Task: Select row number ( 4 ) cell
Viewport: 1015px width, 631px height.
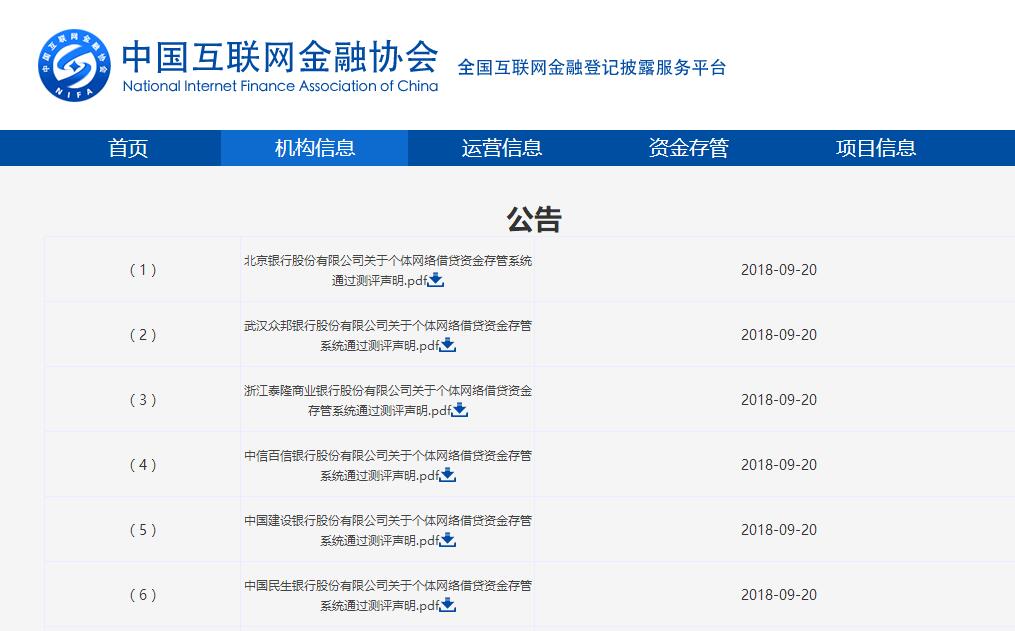Action: tap(142, 465)
